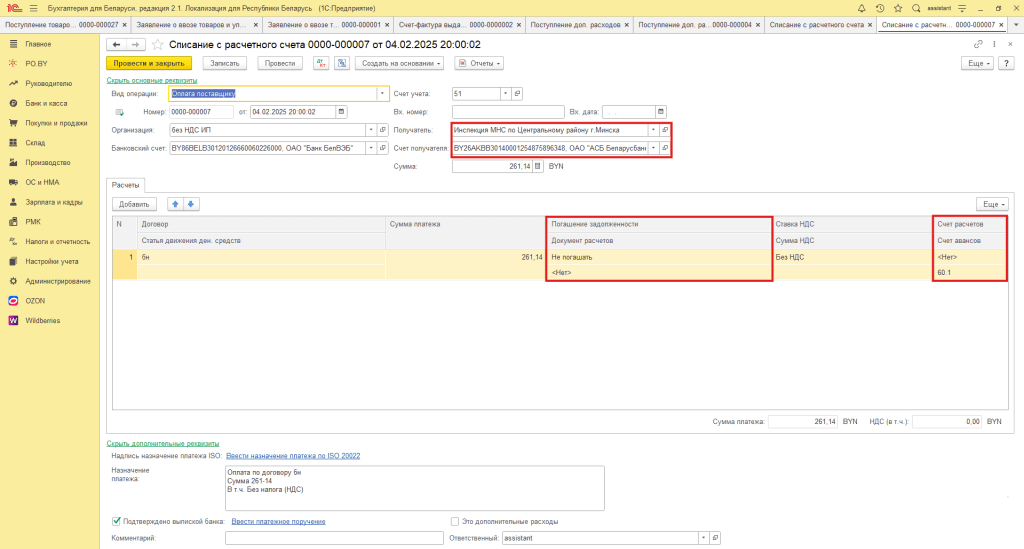Click into the Комментарий field
Screen dimensions: 1024x549
coord(334,538)
